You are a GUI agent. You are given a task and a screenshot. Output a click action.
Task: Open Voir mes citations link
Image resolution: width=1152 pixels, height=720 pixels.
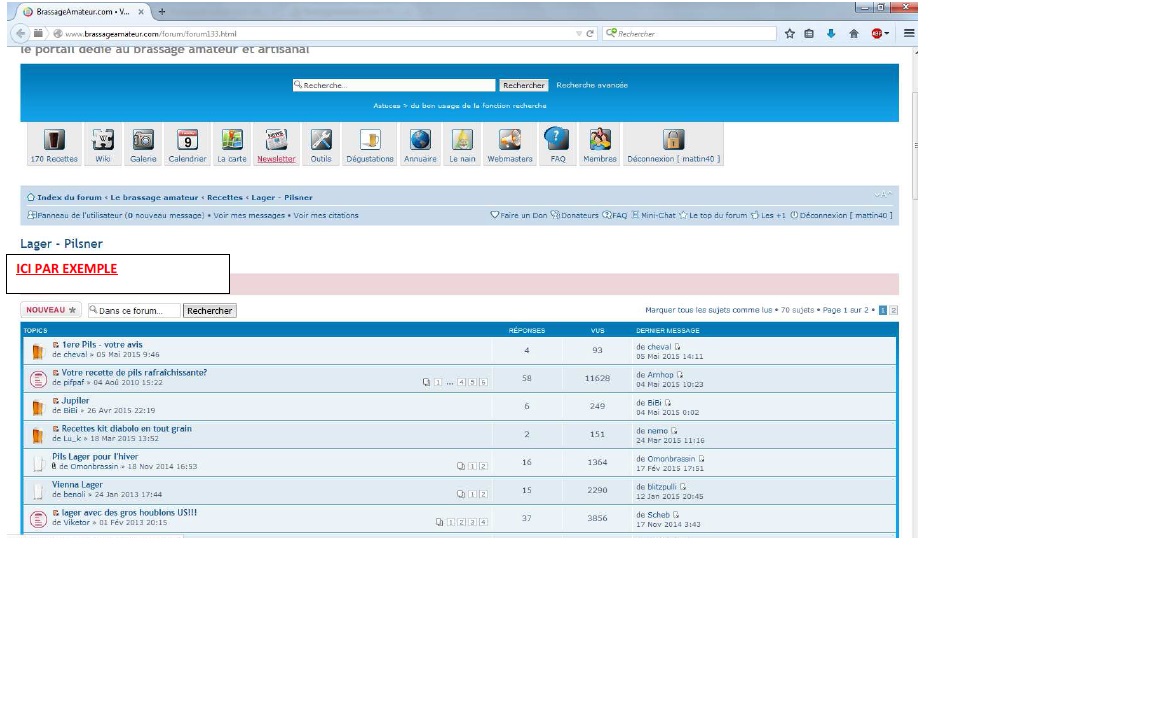coord(326,215)
